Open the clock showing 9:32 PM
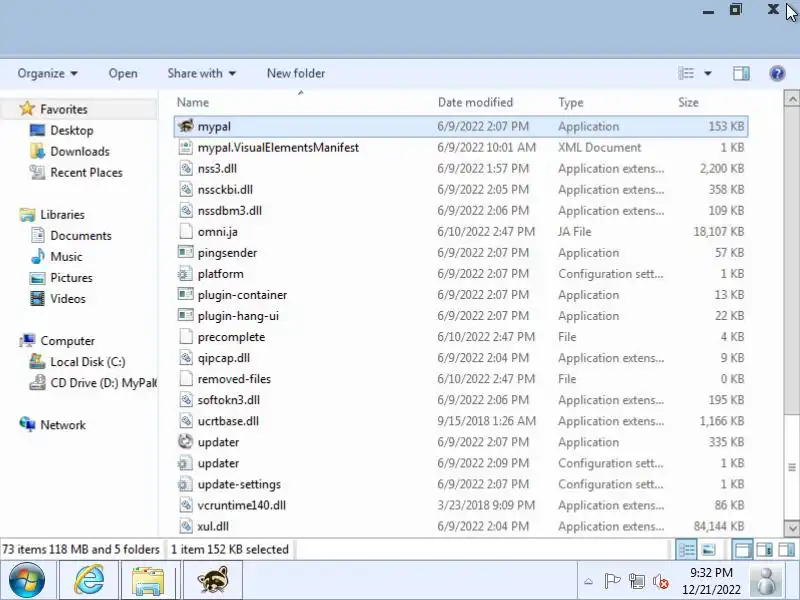Image resolution: width=800 pixels, height=600 pixels. click(x=711, y=581)
